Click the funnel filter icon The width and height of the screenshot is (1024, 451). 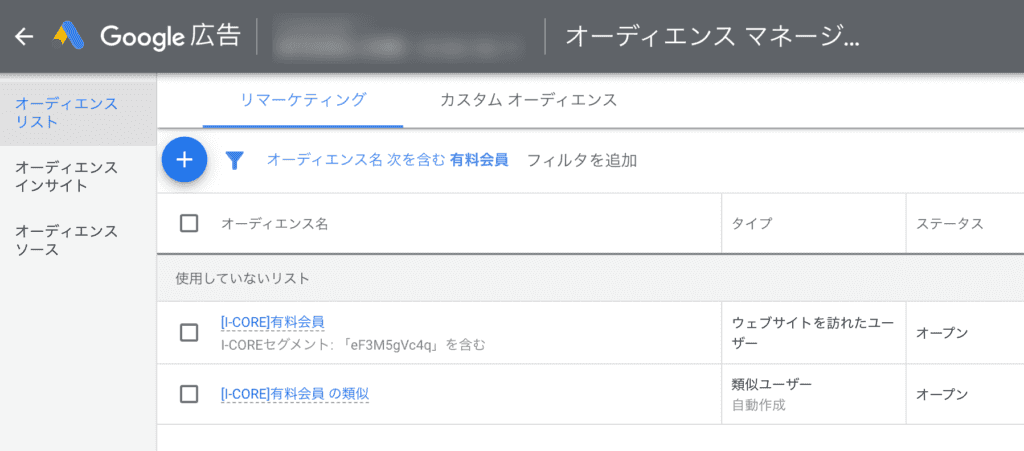tap(235, 160)
